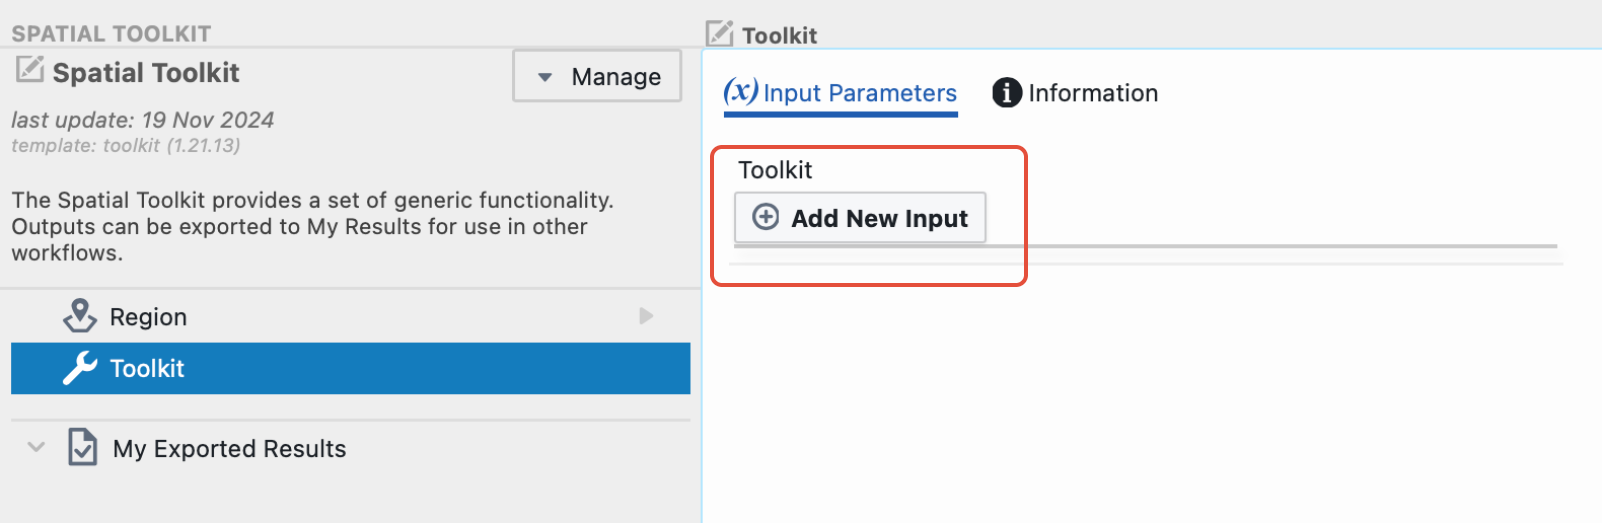Collapse the My Exported Results chevron
The height and width of the screenshot is (523, 1602).
(x=36, y=447)
